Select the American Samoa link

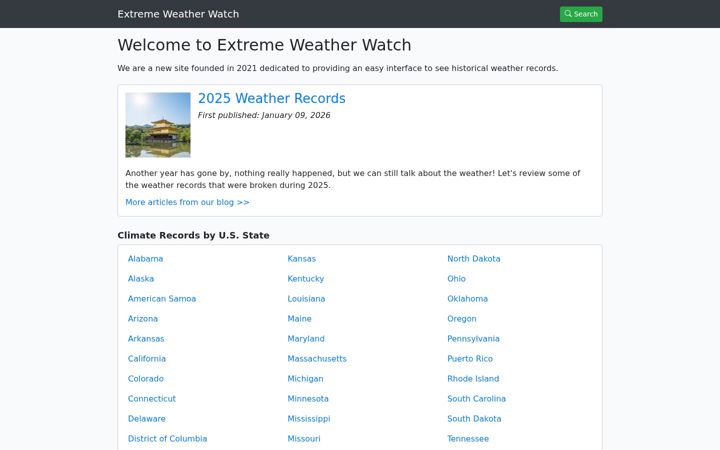tap(162, 299)
